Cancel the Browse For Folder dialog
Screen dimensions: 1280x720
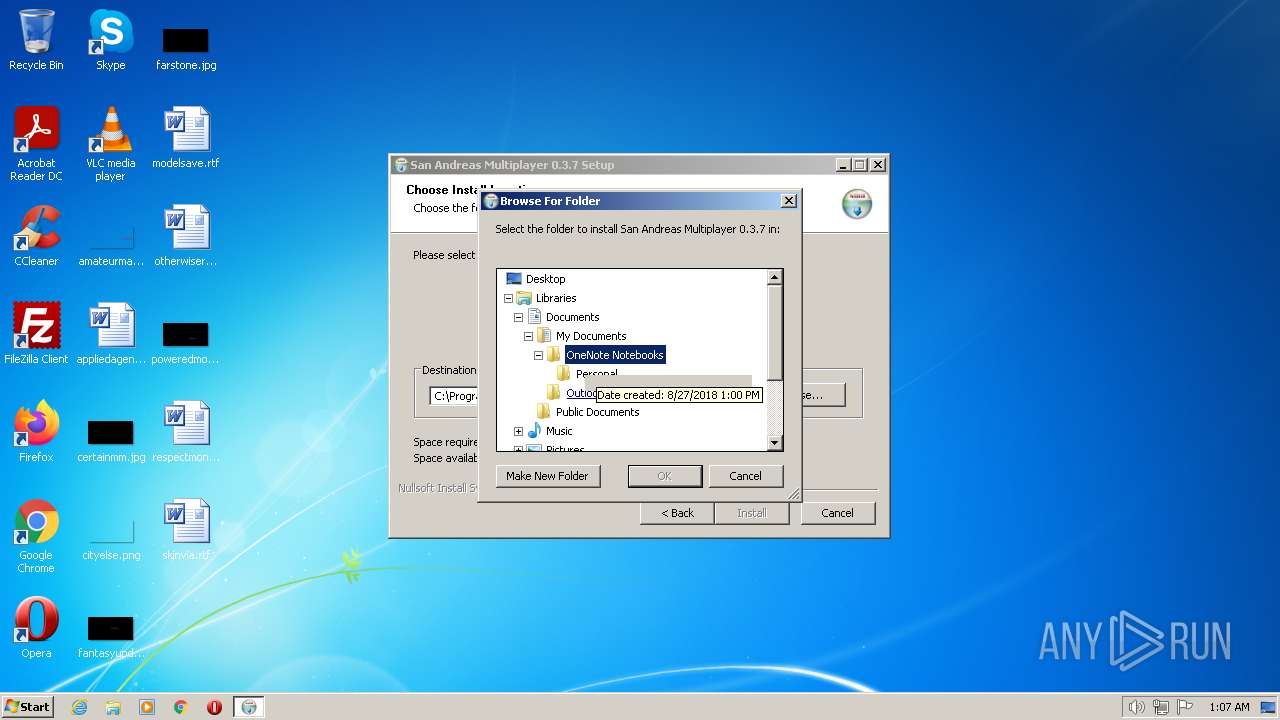(x=745, y=476)
